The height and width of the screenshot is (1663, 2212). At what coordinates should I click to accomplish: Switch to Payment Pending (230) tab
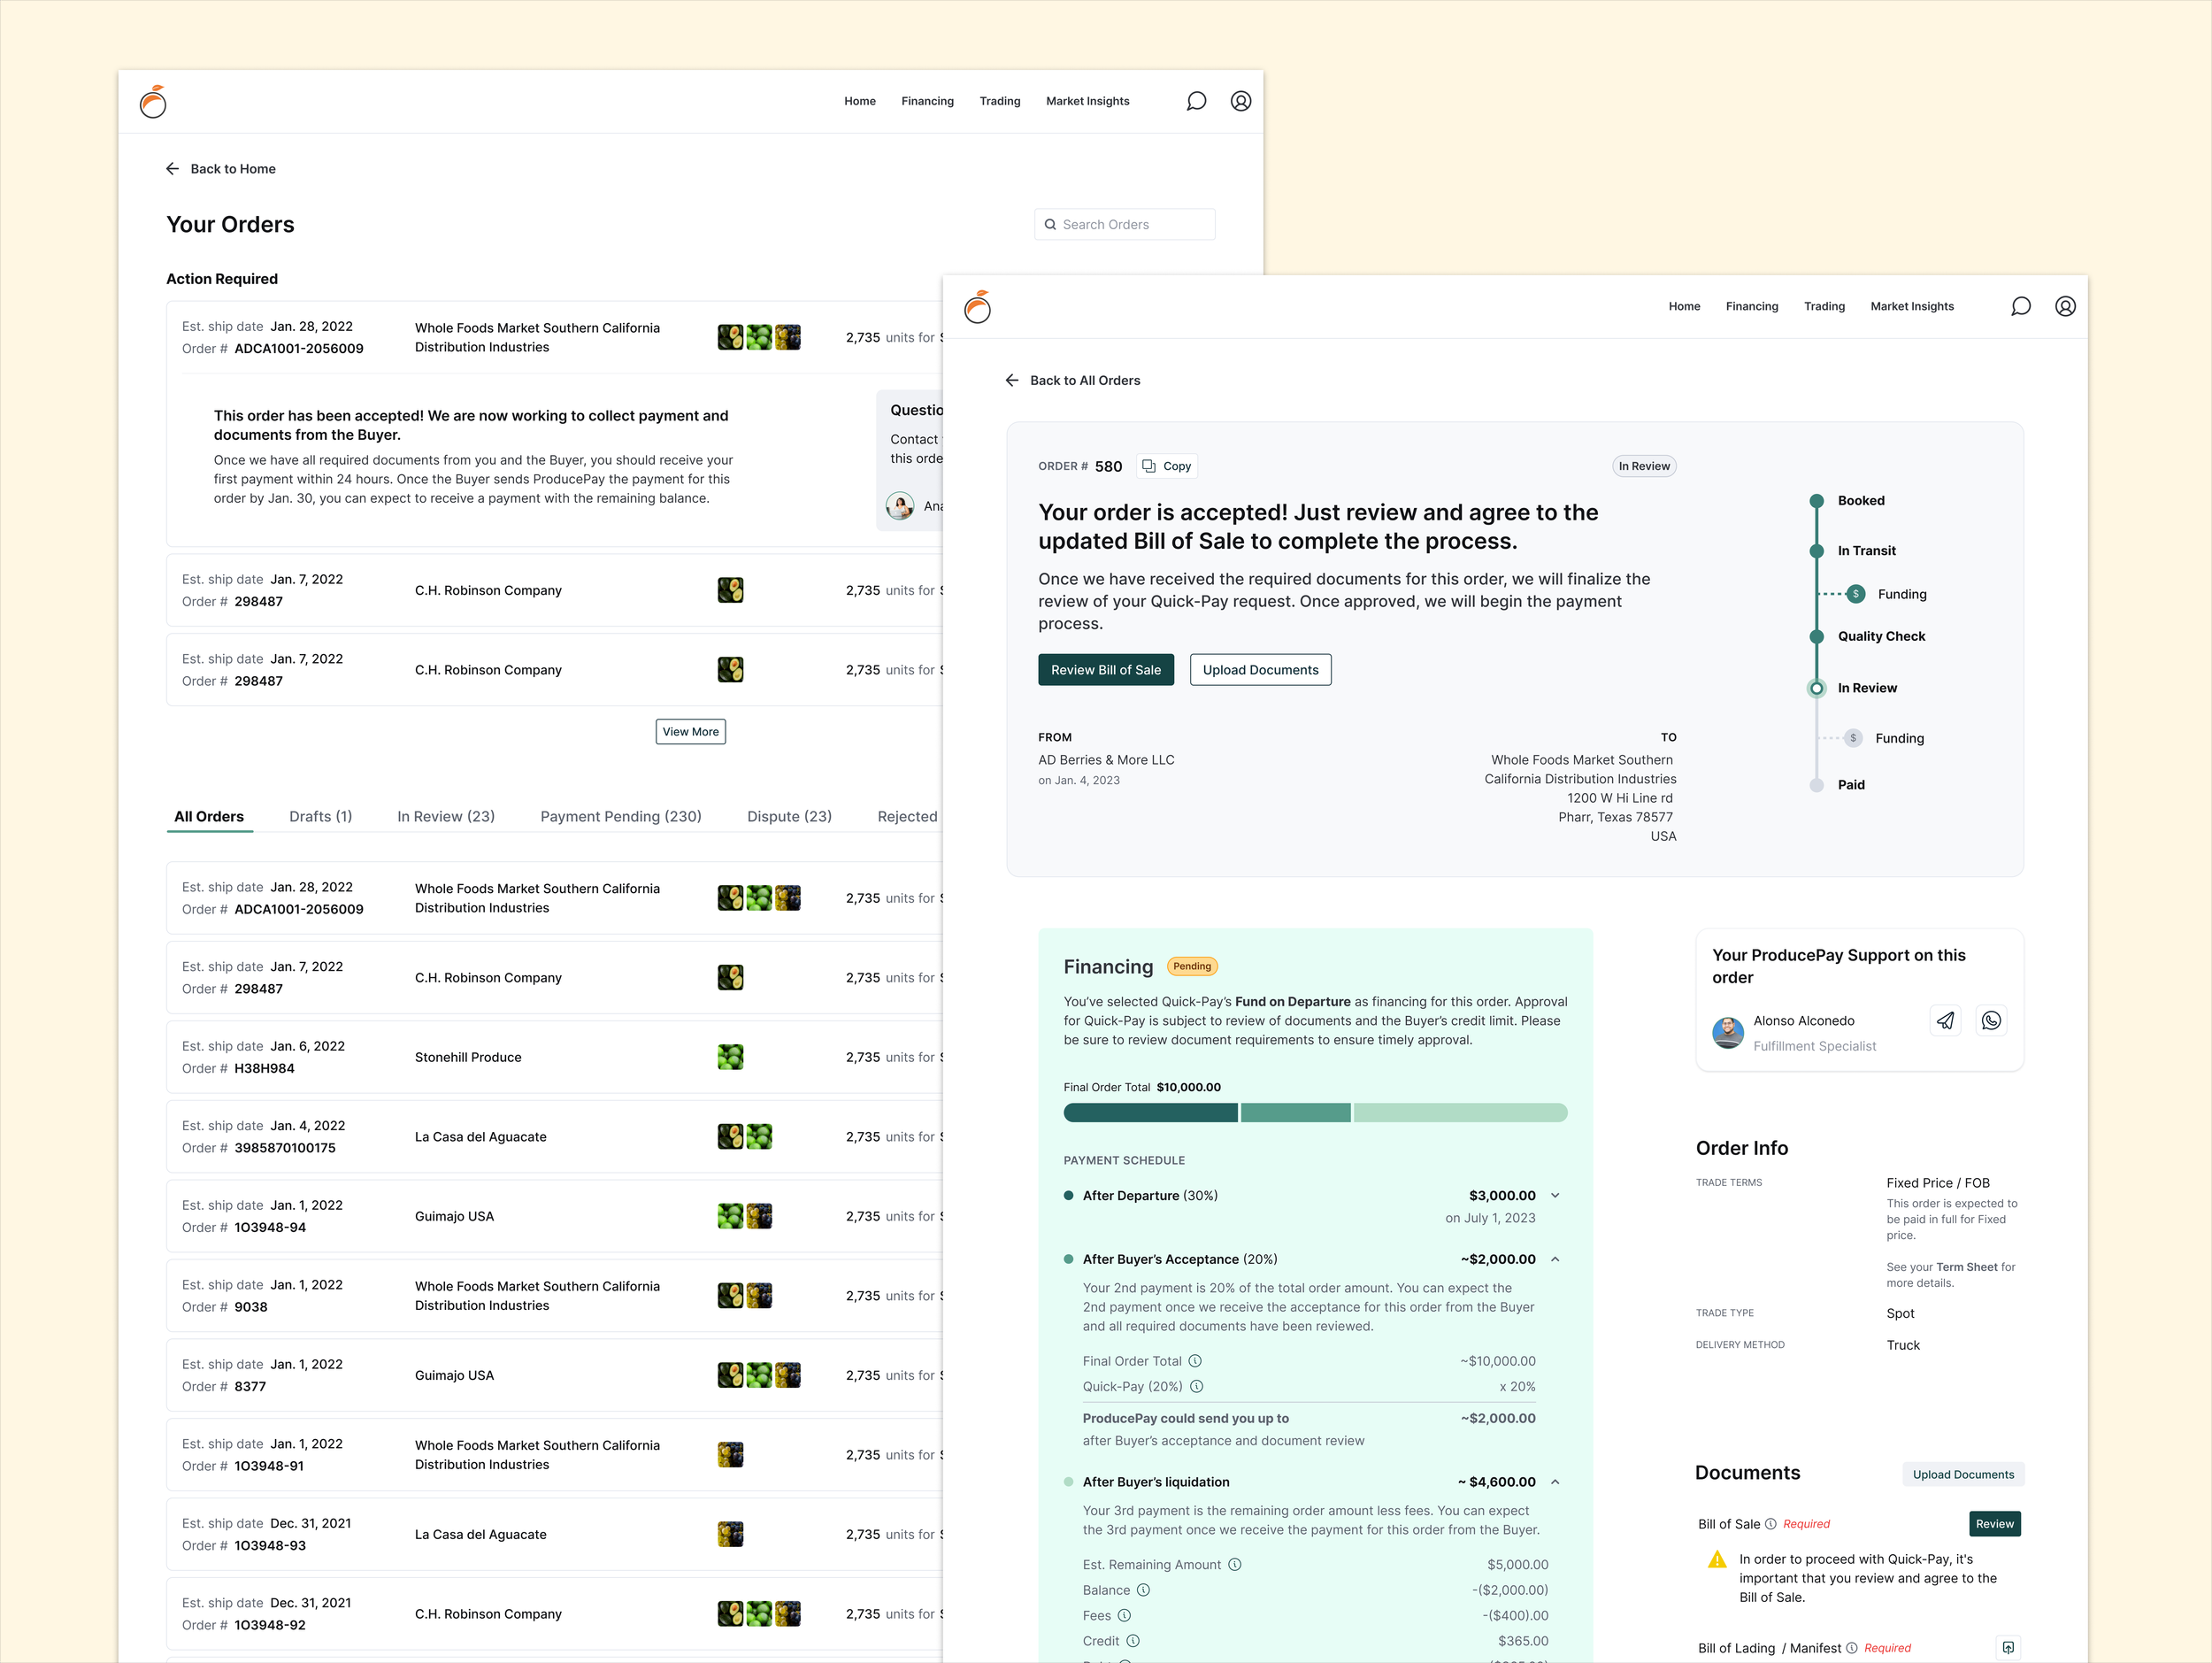[x=620, y=816]
